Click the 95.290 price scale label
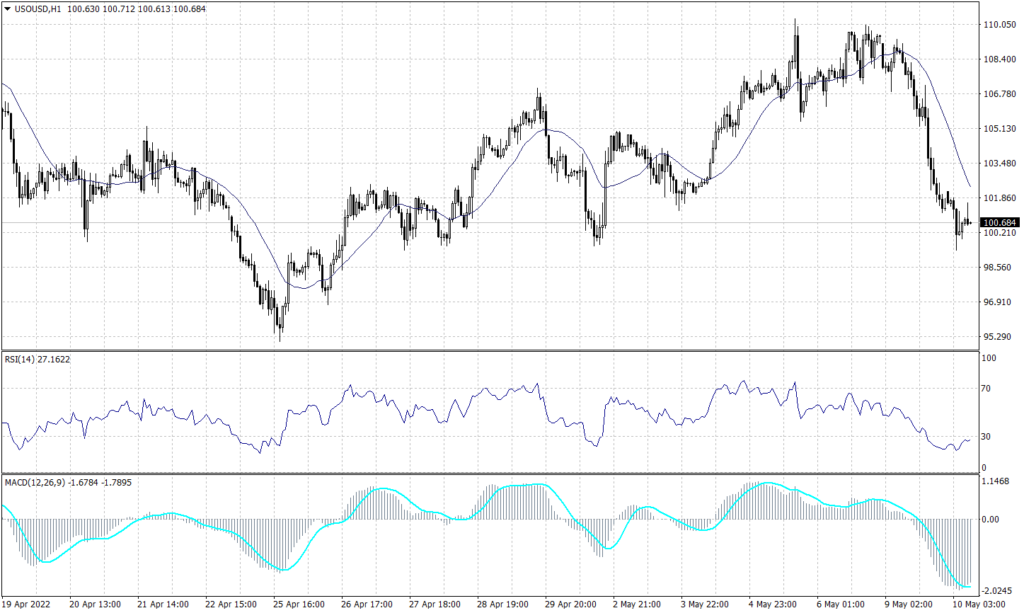Viewport: 1024px width, 613px height. tap(998, 337)
